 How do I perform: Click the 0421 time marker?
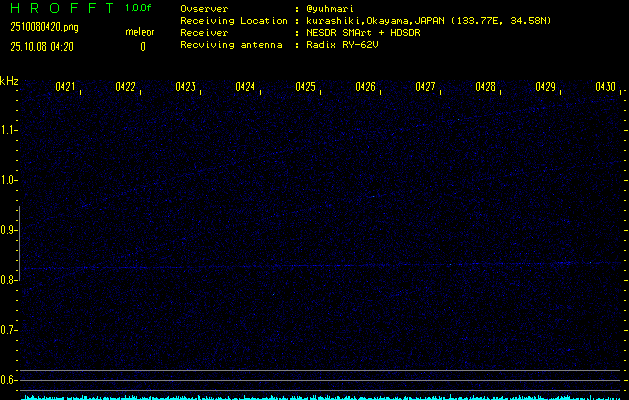tap(65, 88)
